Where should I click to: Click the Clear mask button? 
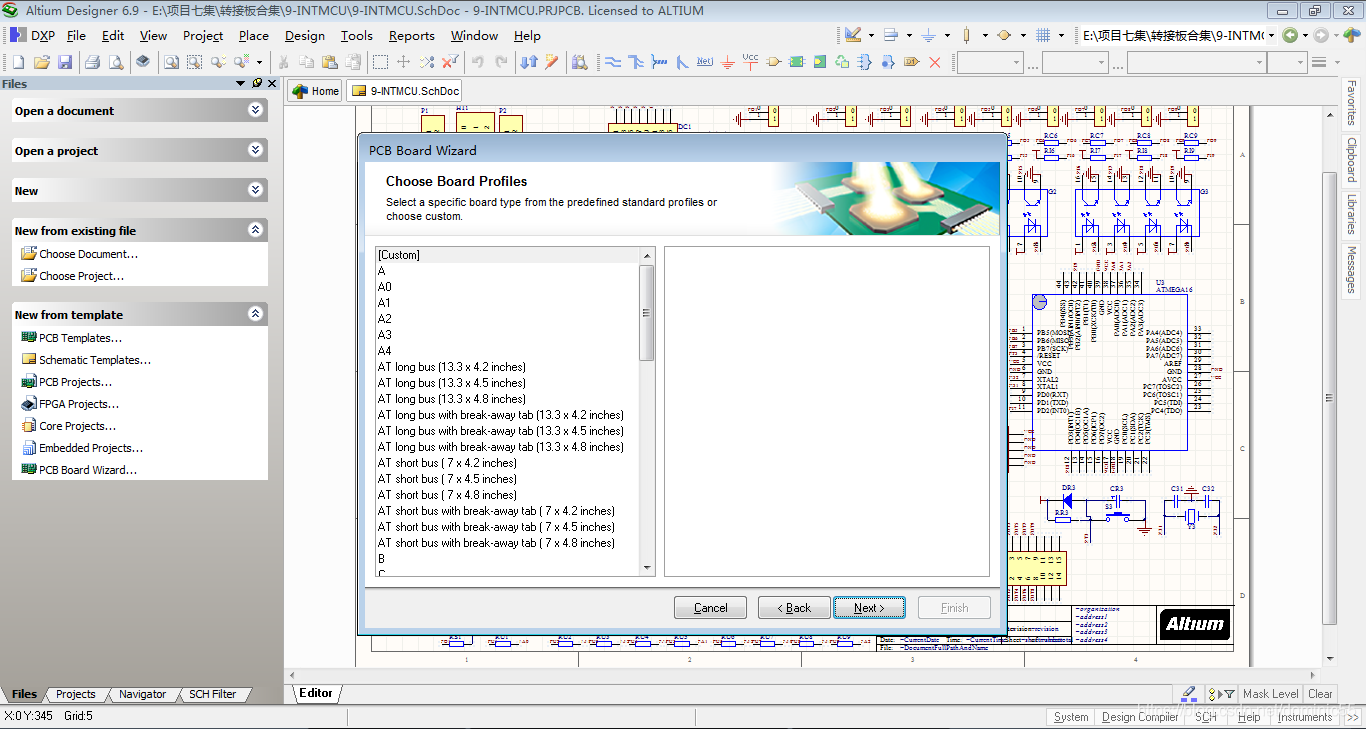pos(1320,694)
